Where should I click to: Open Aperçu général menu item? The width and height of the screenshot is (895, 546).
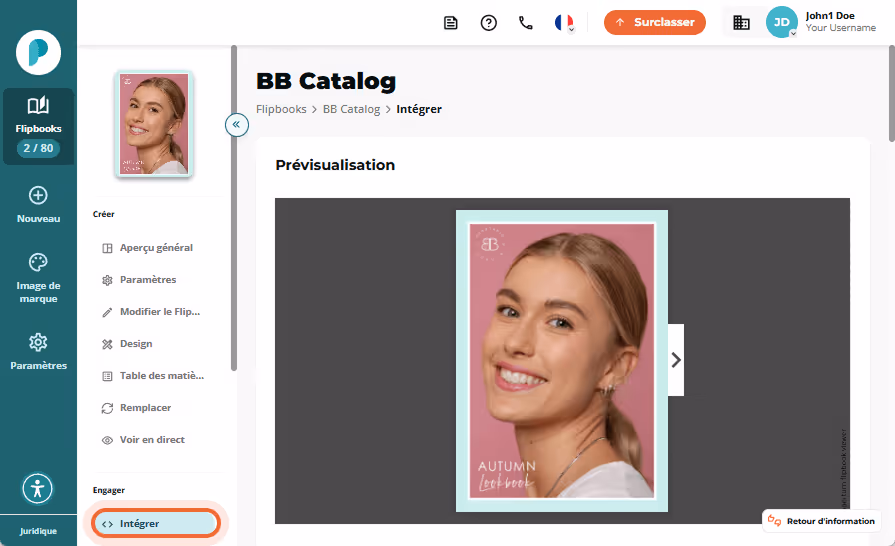(x=155, y=248)
